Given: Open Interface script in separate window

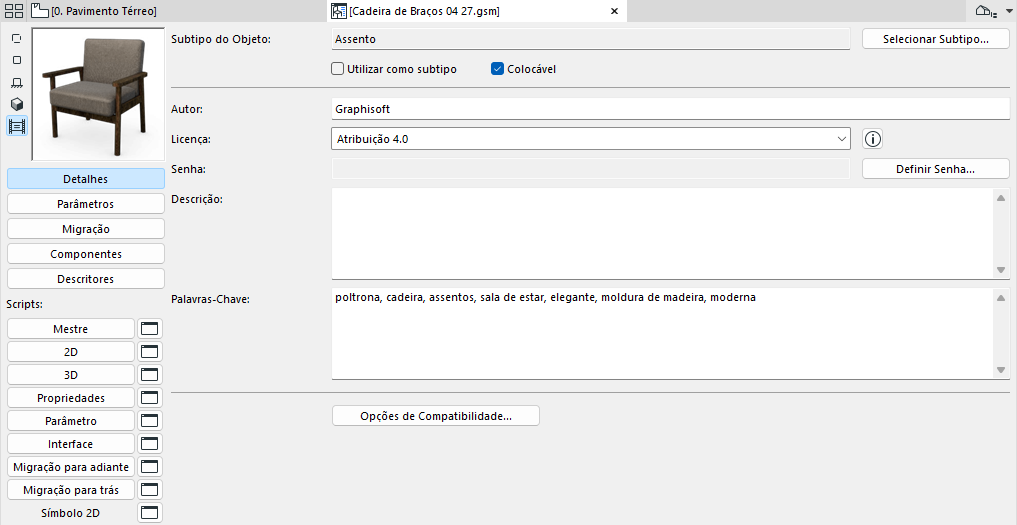Looking at the screenshot, I should point(150,444).
